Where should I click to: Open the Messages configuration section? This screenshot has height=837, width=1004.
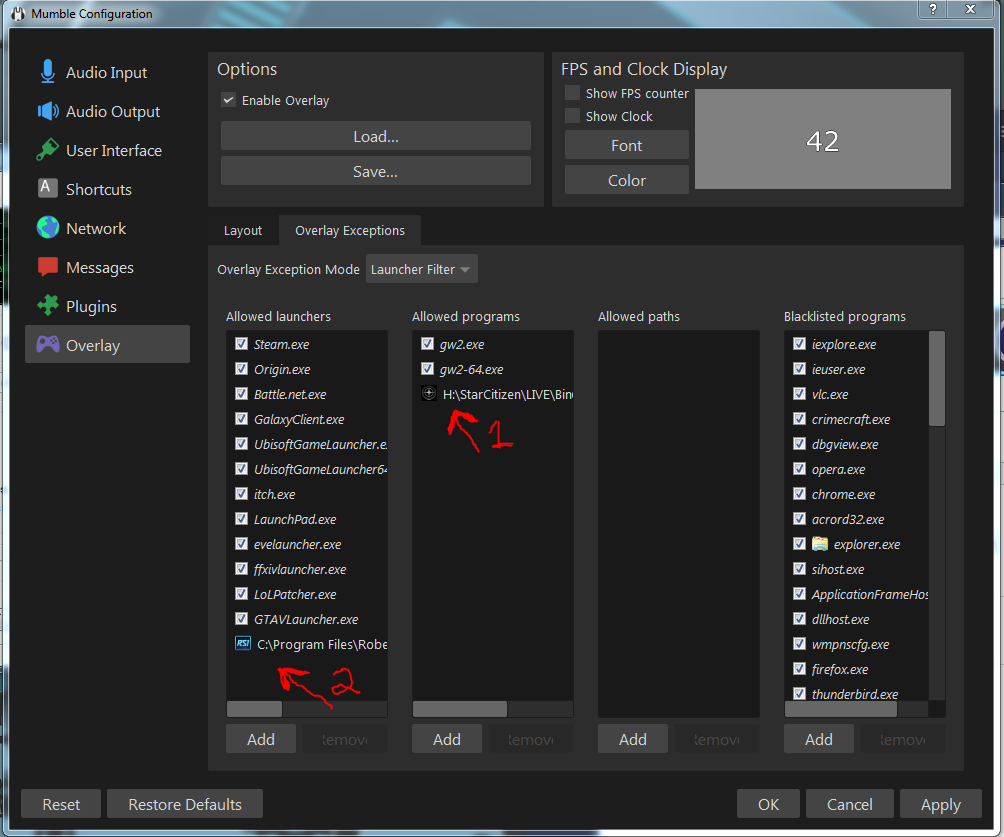click(x=99, y=267)
